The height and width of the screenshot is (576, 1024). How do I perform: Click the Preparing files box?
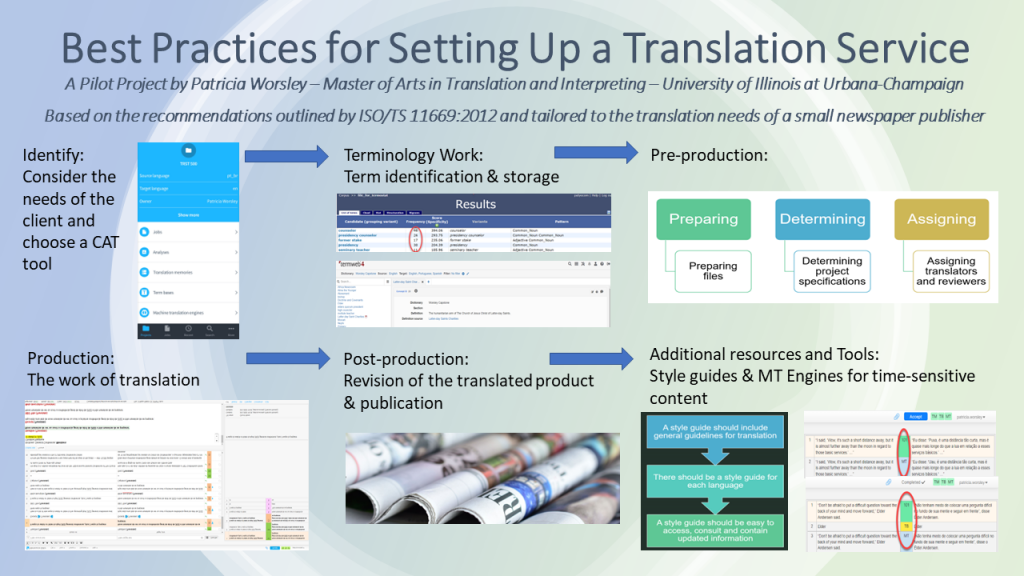(x=713, y=271)
